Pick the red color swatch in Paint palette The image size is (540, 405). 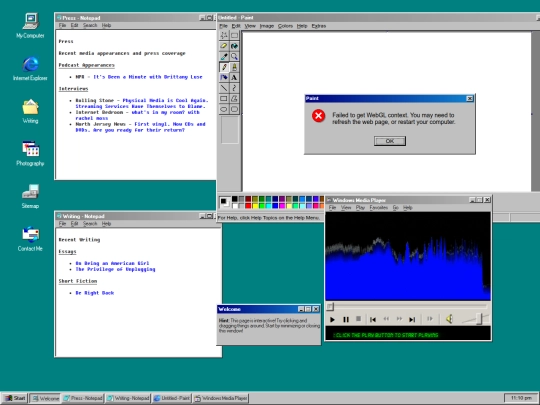coord(248,206)
